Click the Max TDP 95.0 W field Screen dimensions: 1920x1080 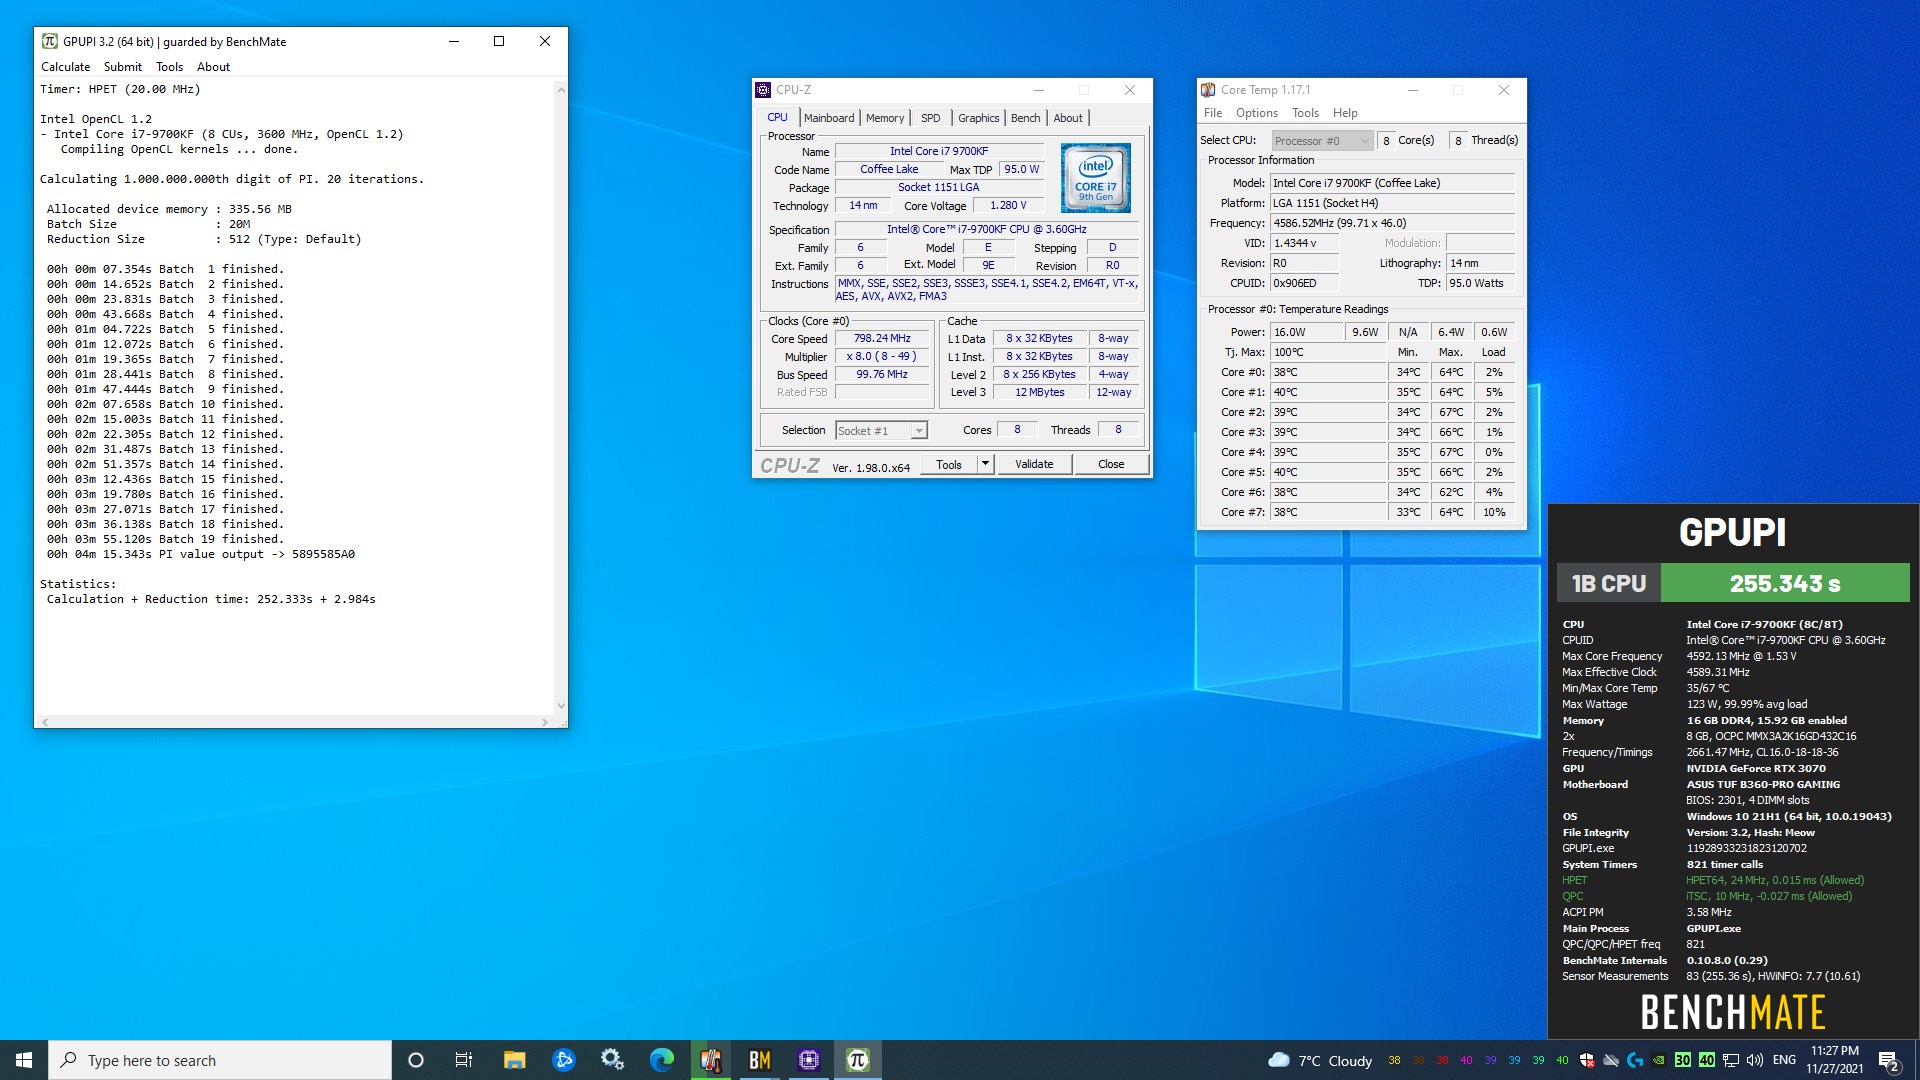coord(1022,170)
